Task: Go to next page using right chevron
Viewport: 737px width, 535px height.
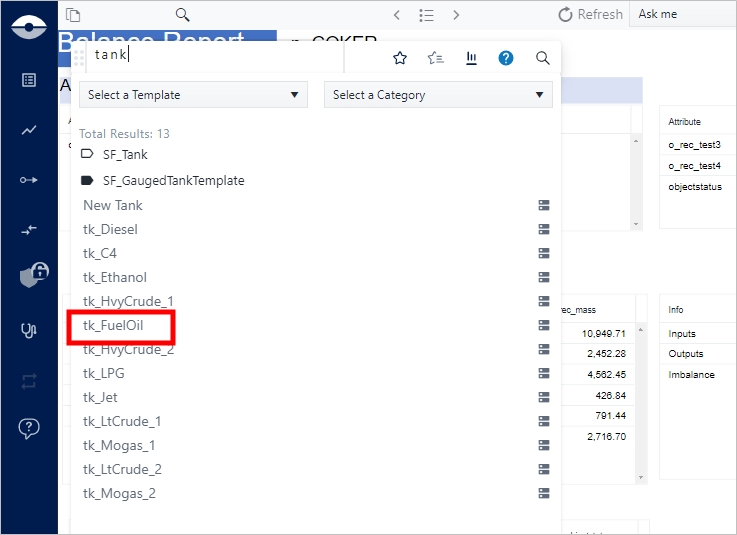Action: (x=456, y=15)
